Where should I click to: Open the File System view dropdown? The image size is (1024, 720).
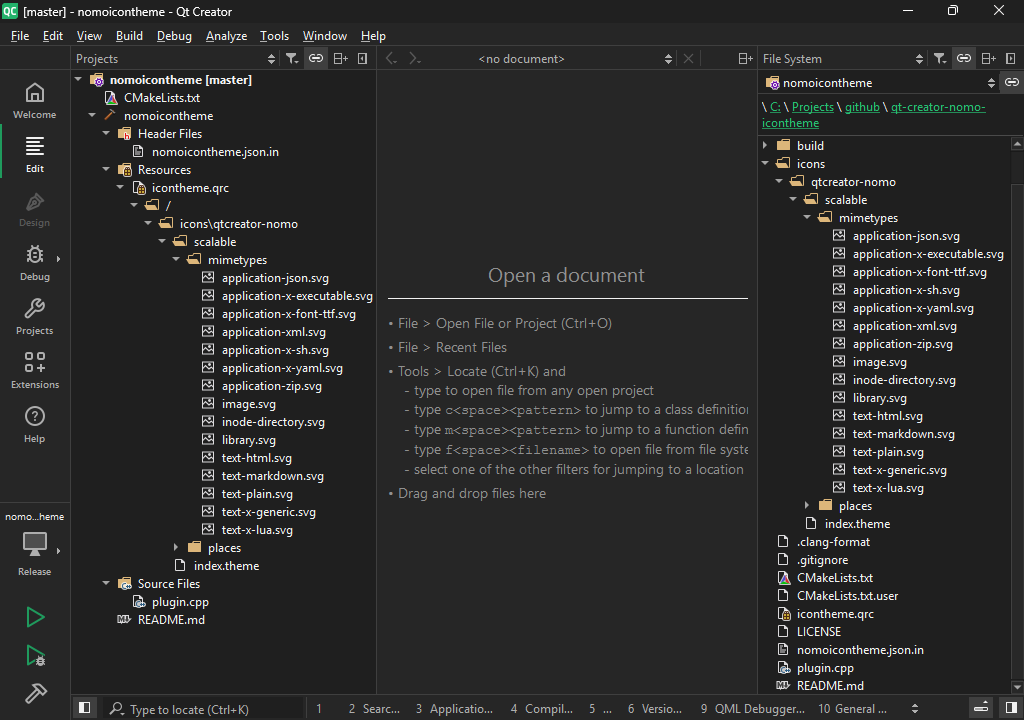(x=843, y=59)
